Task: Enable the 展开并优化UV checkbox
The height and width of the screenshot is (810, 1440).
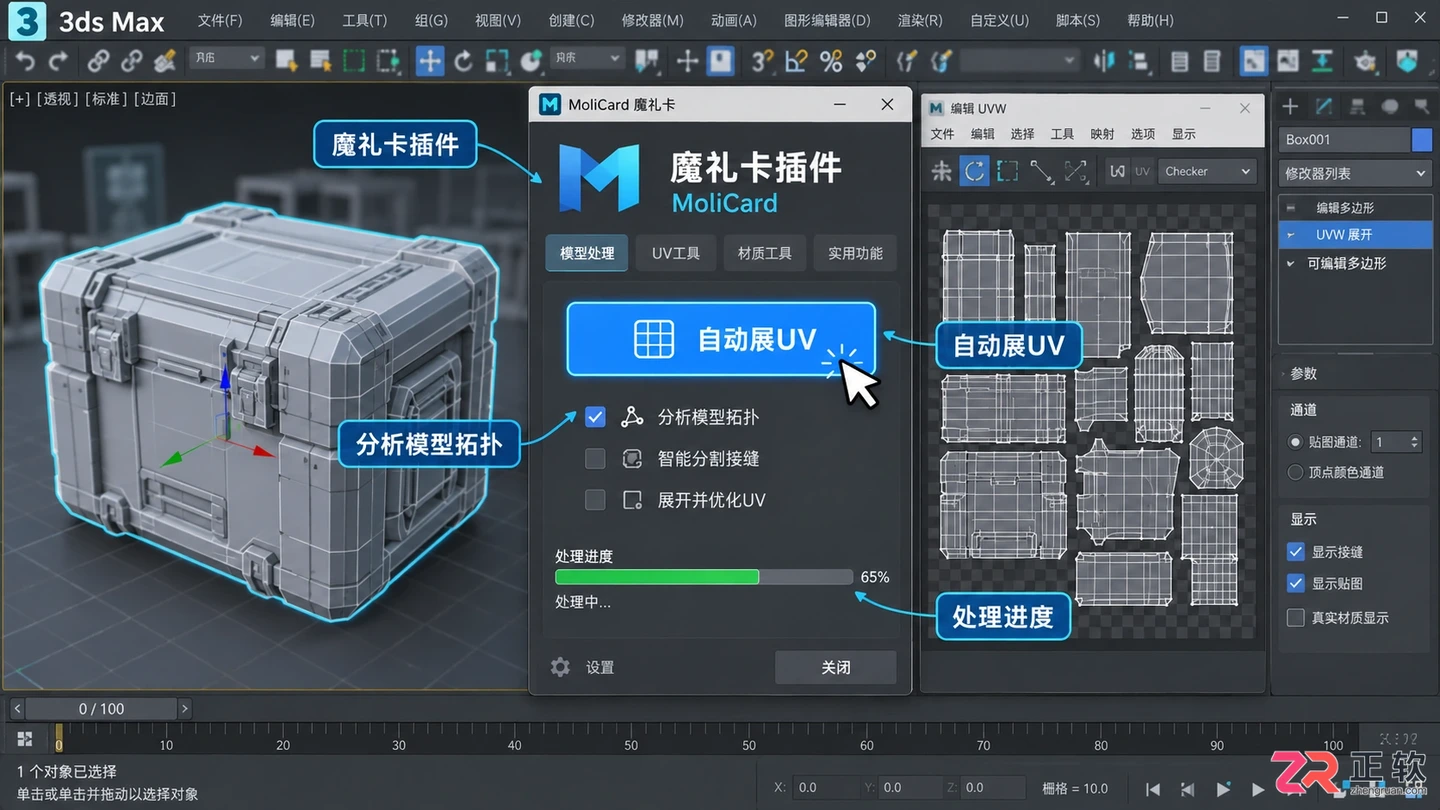Action: coord(595,500)
